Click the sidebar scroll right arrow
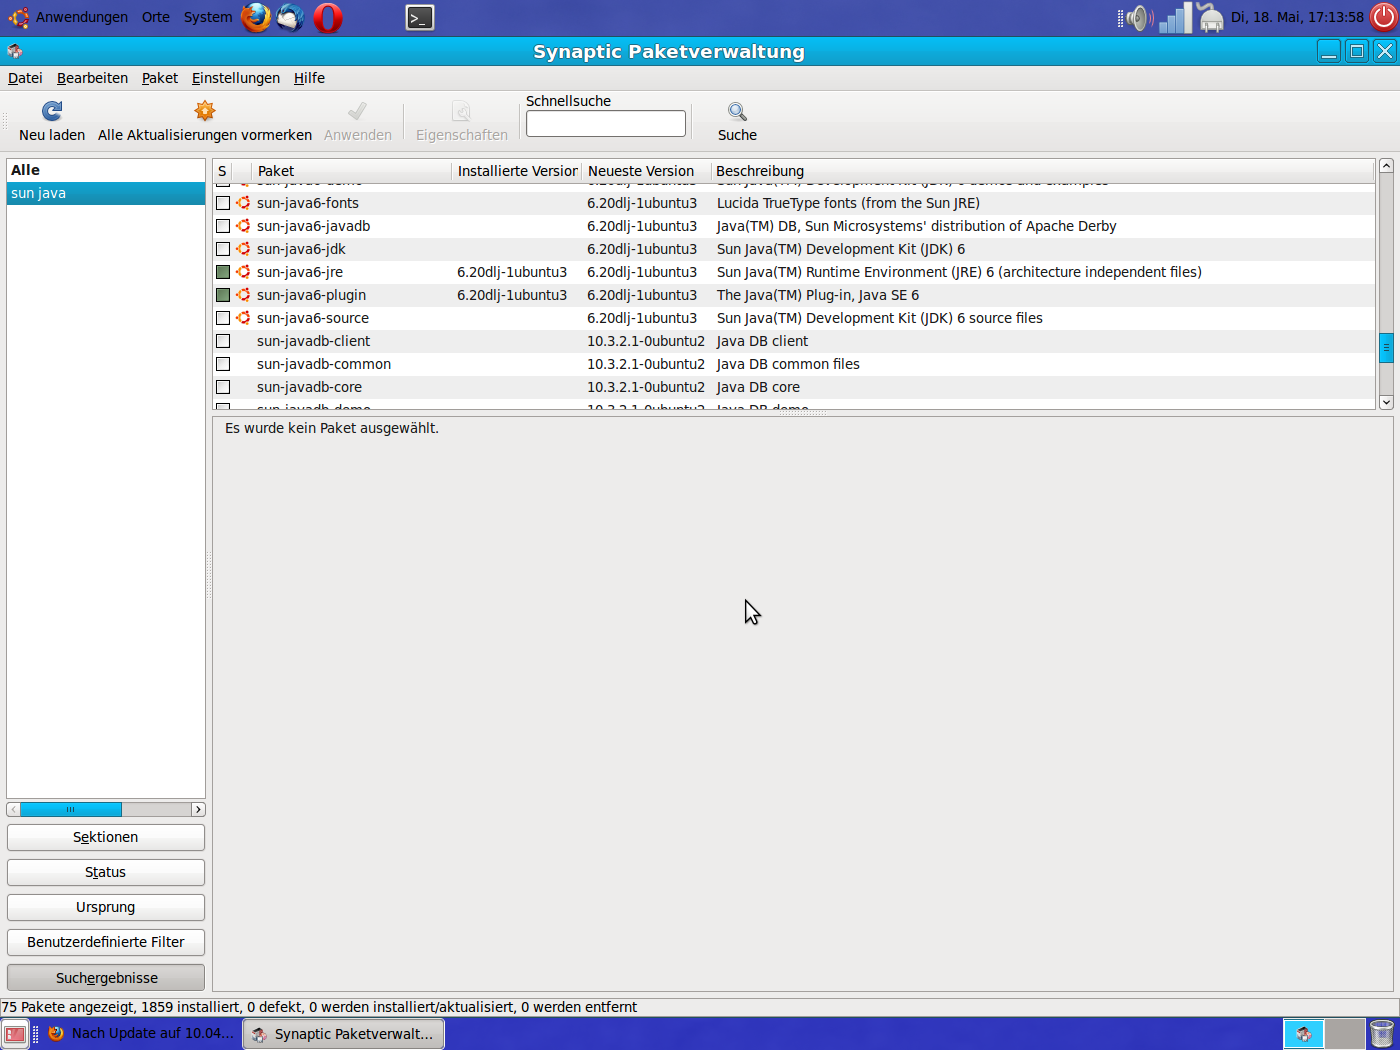 point(198,809)
